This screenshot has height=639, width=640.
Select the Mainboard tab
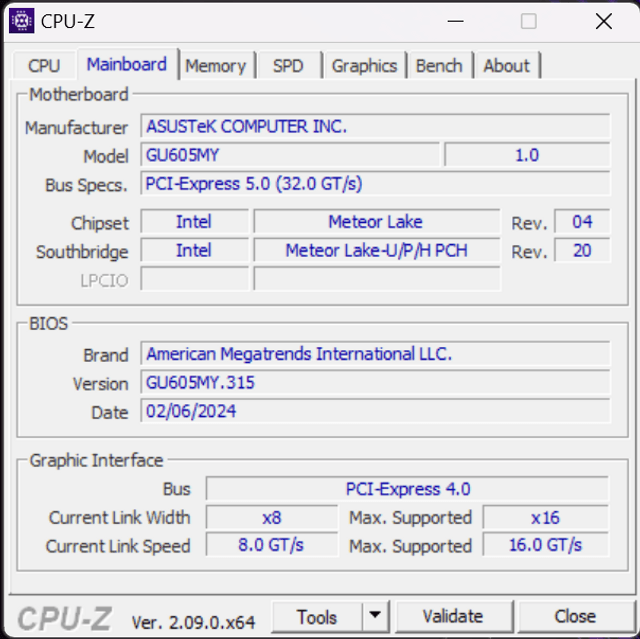[127, 65]
